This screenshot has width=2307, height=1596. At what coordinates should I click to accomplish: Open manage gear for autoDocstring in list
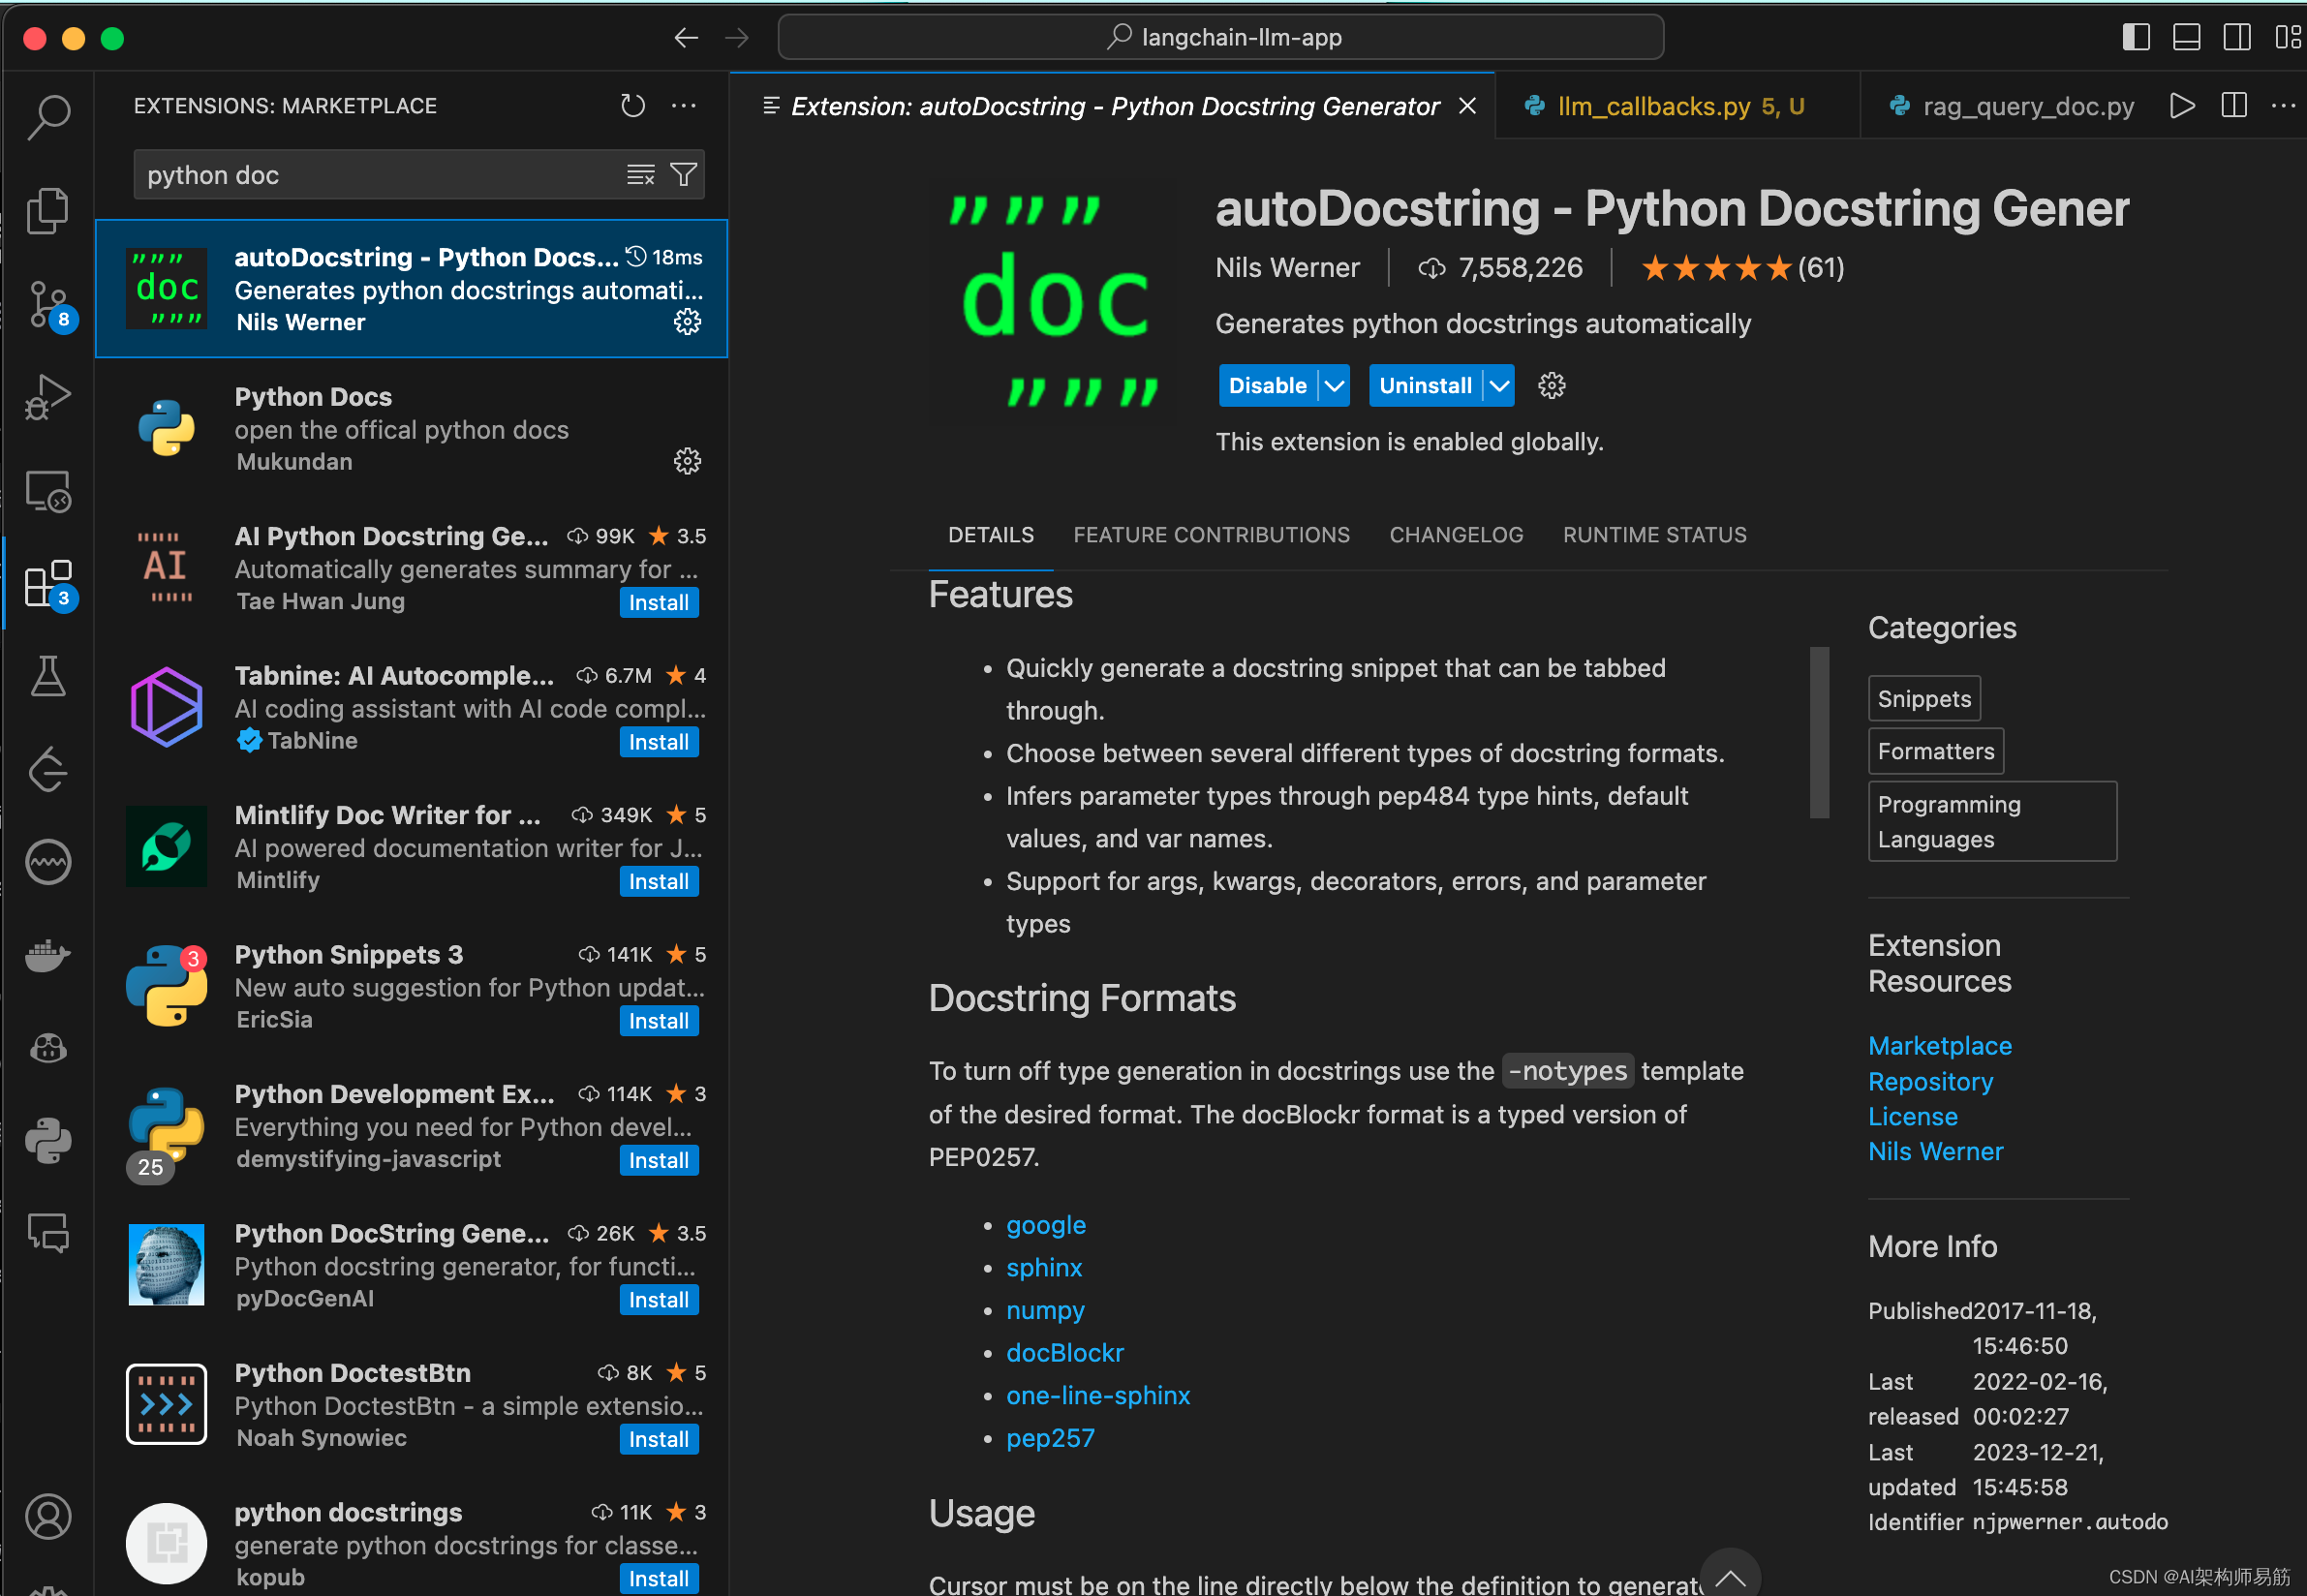(x=687, y=322)
